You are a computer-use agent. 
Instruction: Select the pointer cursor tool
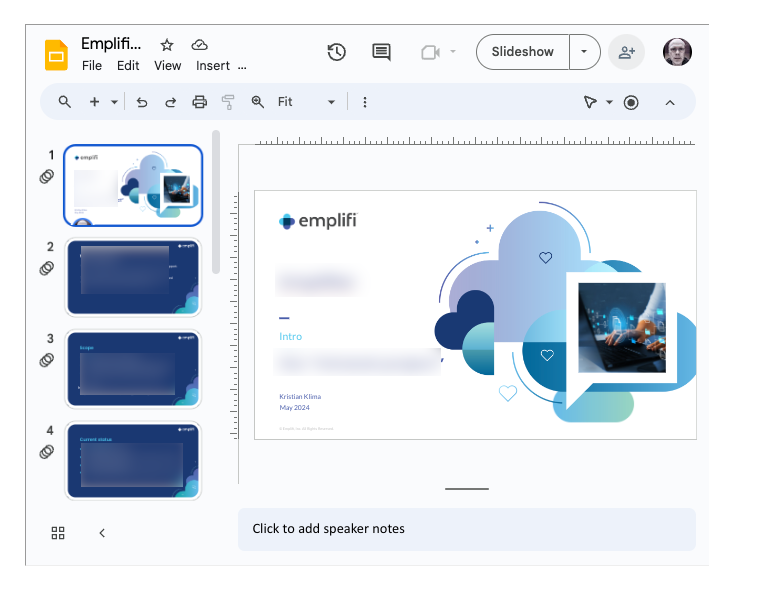[x=590, y=102]
